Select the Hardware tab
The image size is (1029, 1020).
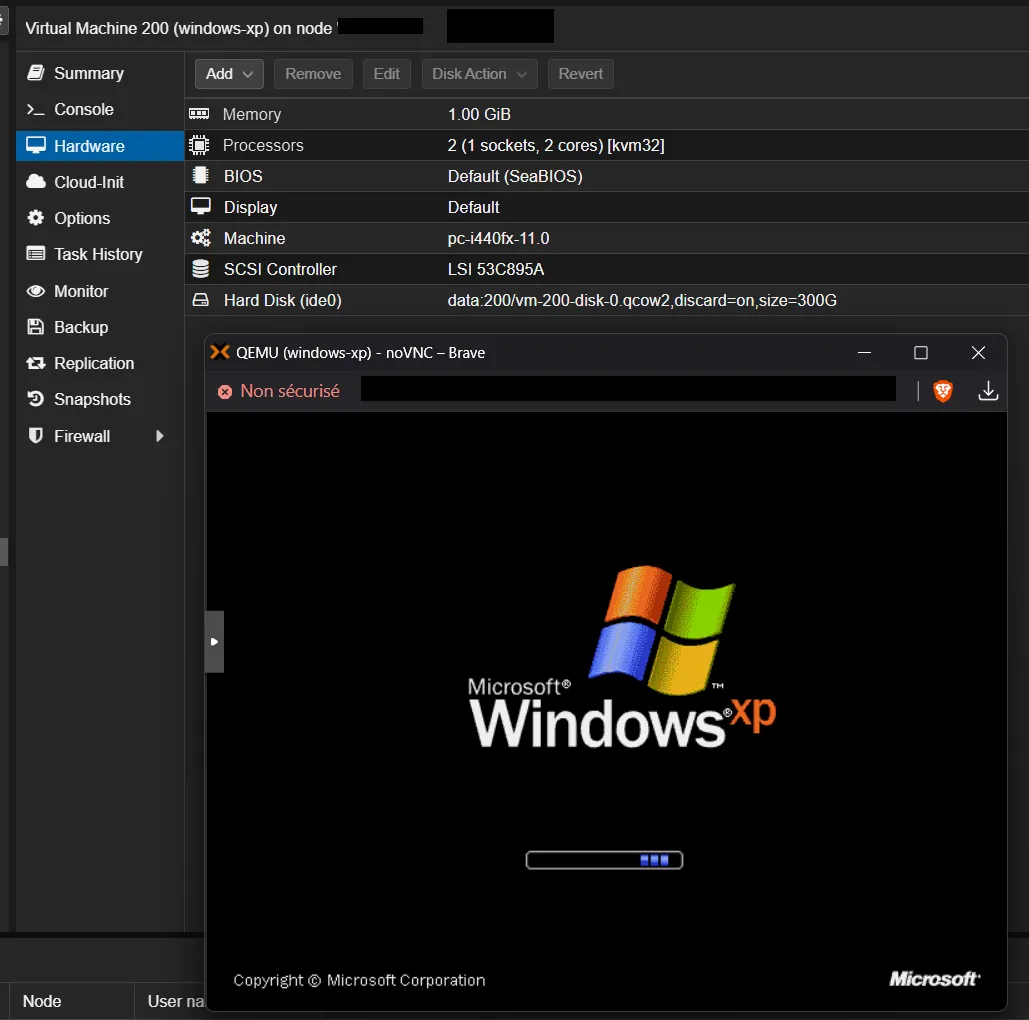pyautogui.click(x=100, y=146)
